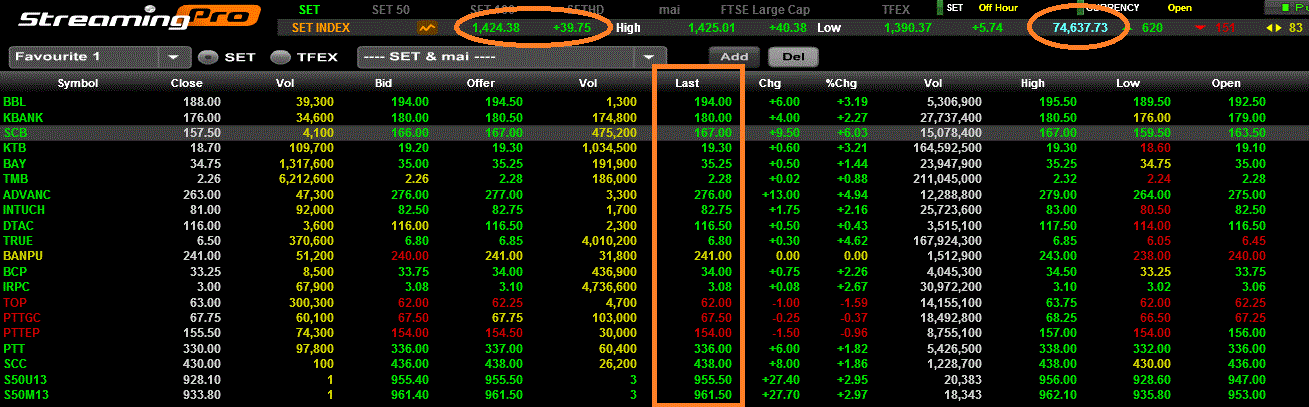Open the Favourite 1 dropdown
Screen dimensions: 1309x407
[174, 57]
